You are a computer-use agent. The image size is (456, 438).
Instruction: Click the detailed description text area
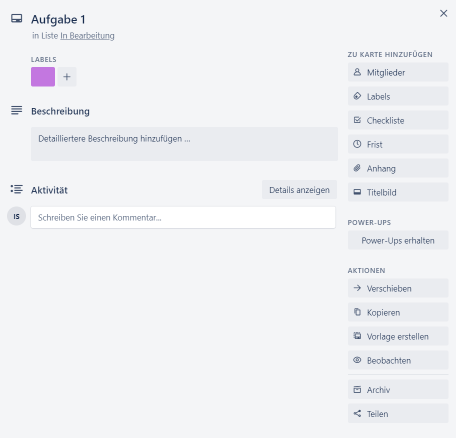(184, 144)
